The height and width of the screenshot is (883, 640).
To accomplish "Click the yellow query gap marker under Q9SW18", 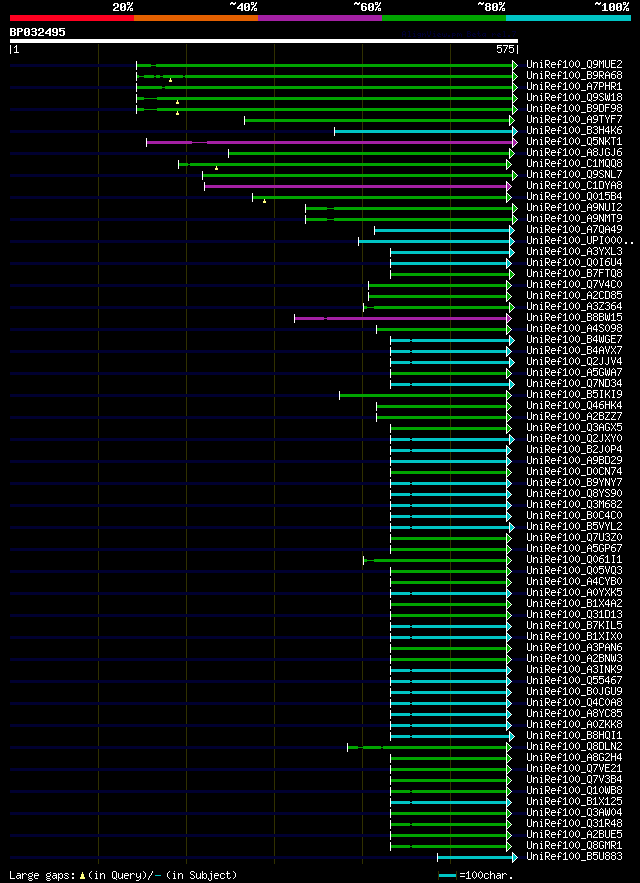I will pos(177,102).
